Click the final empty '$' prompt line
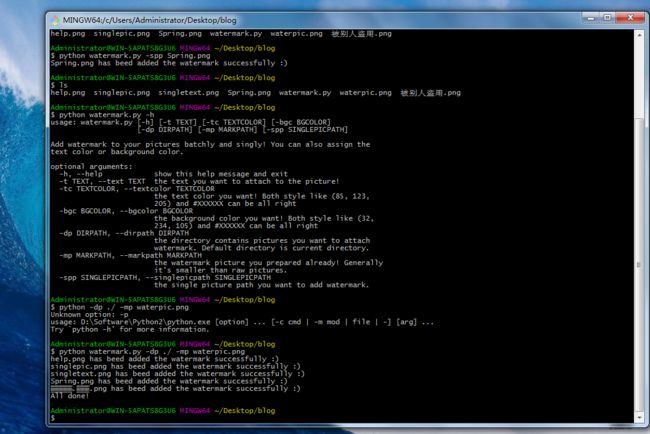This screenshot has height=434, width=650. point(53,419)
